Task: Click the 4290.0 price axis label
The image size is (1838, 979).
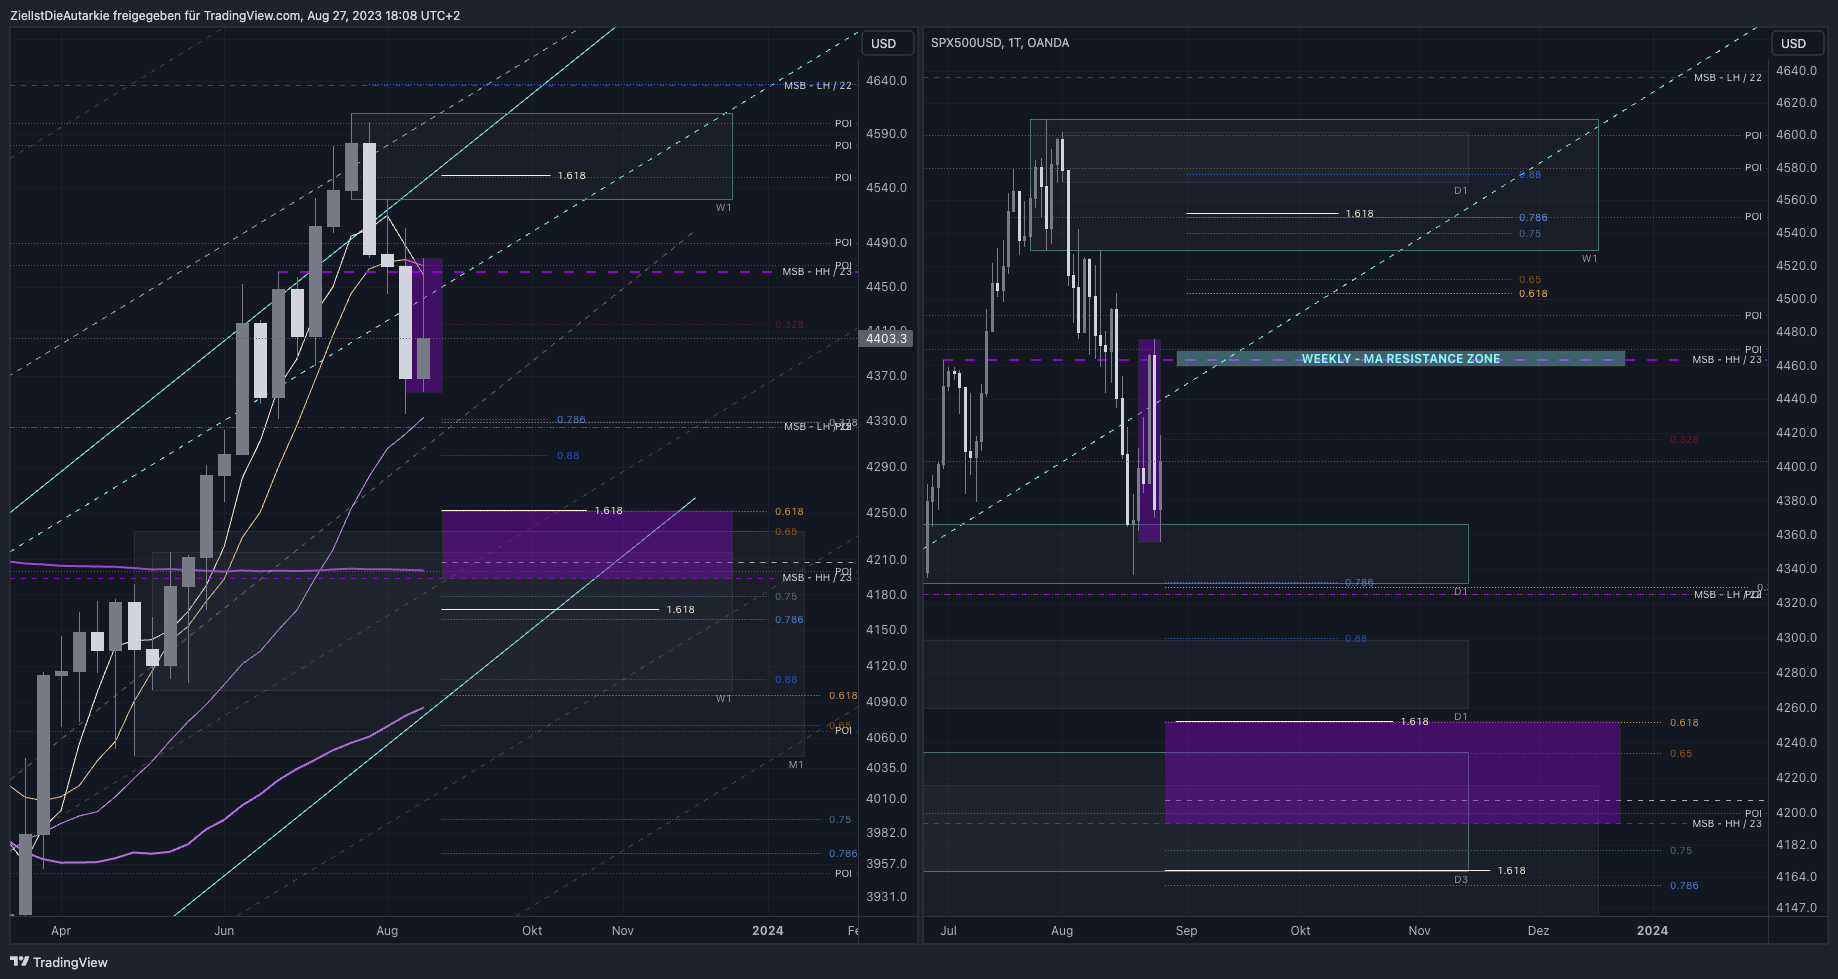Action: pyautogui.click(x=886, y=467)
